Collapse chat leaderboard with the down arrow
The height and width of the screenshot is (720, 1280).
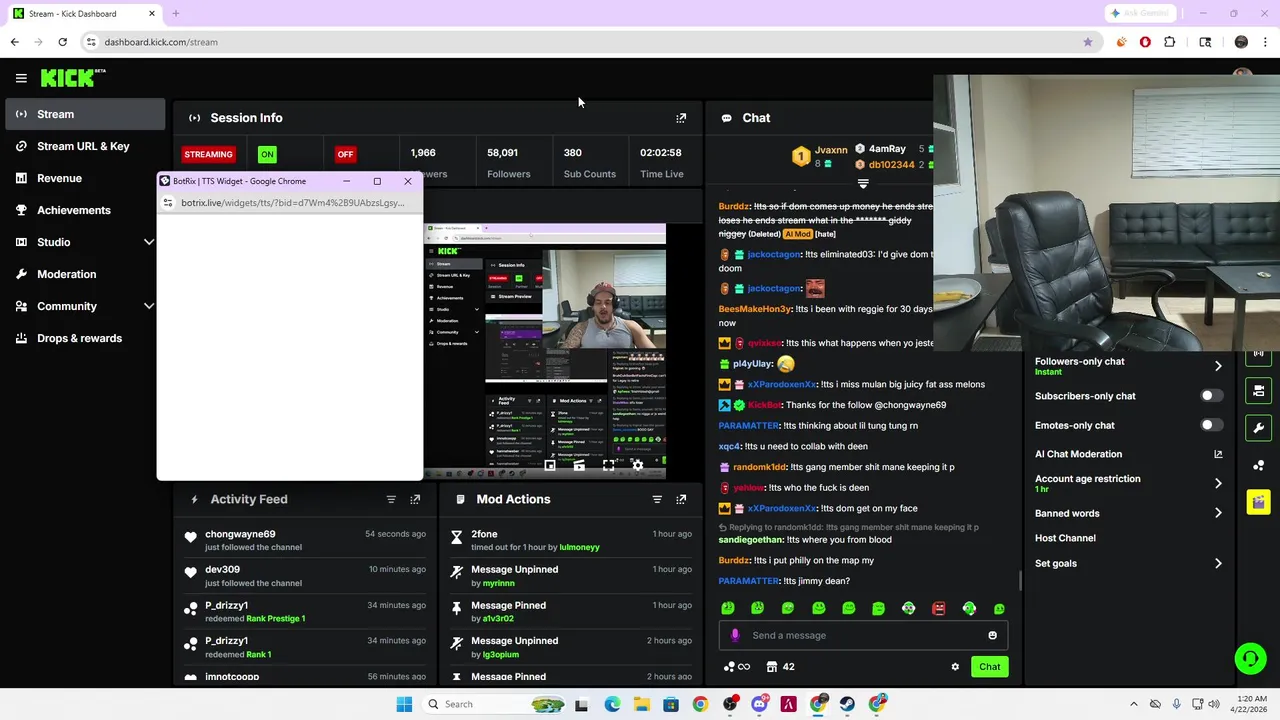pyautogui.click(x=863, y=184)
